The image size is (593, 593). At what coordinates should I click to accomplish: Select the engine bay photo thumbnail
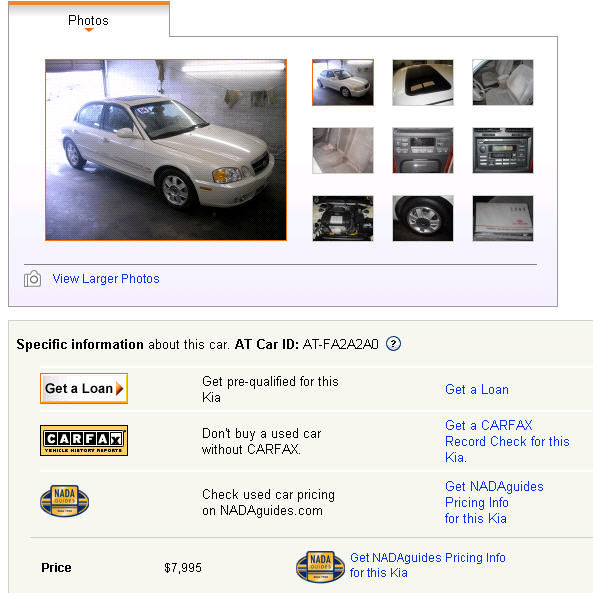pos(343,218)
